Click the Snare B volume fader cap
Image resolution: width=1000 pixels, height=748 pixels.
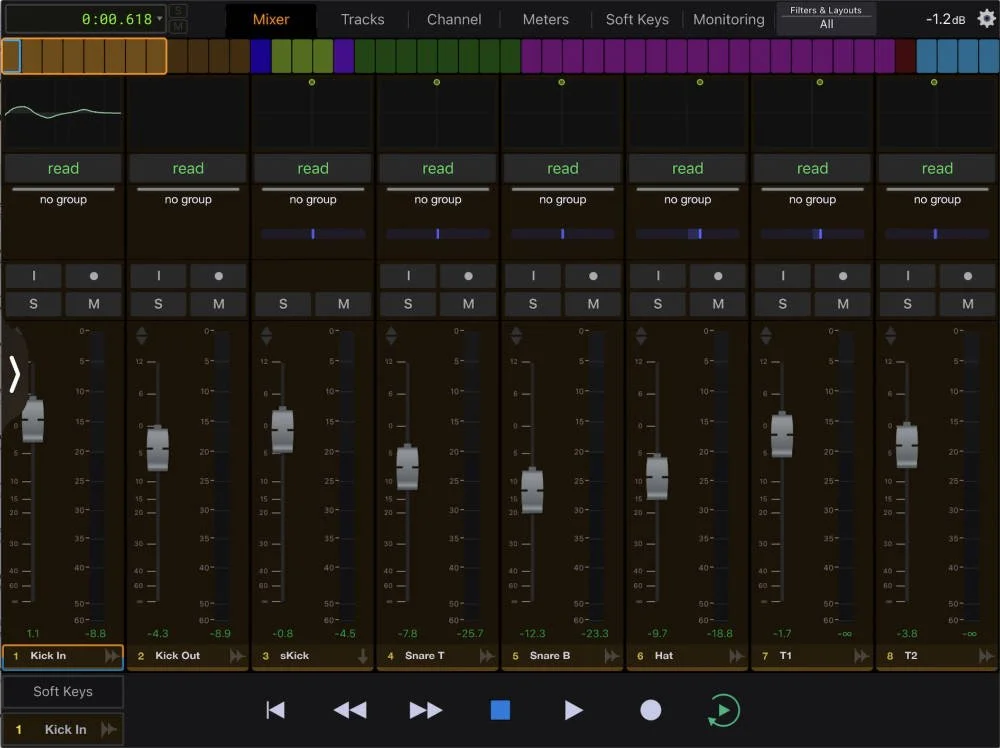(533, 490)
